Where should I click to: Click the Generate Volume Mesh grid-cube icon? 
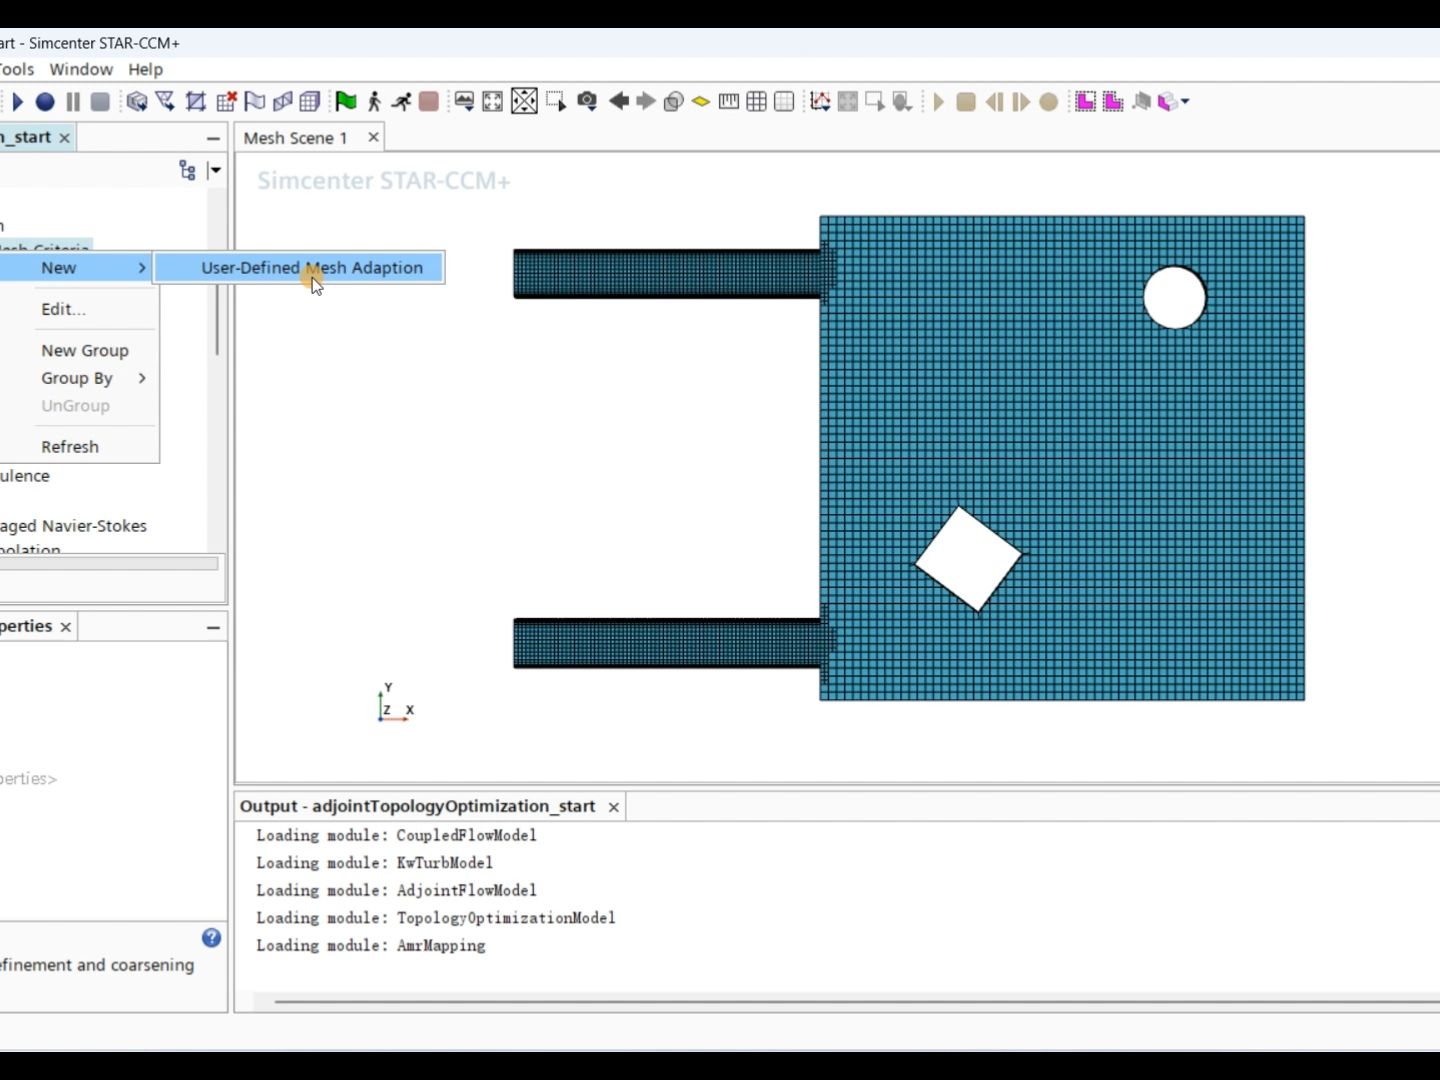tap(310, 101)
